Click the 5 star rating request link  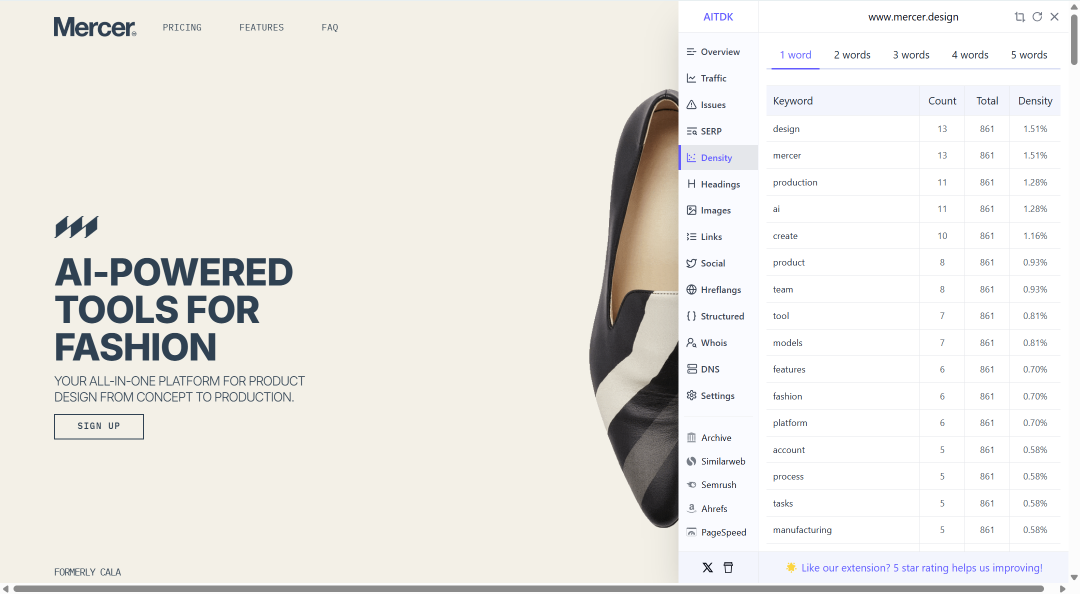click(922, 568)
